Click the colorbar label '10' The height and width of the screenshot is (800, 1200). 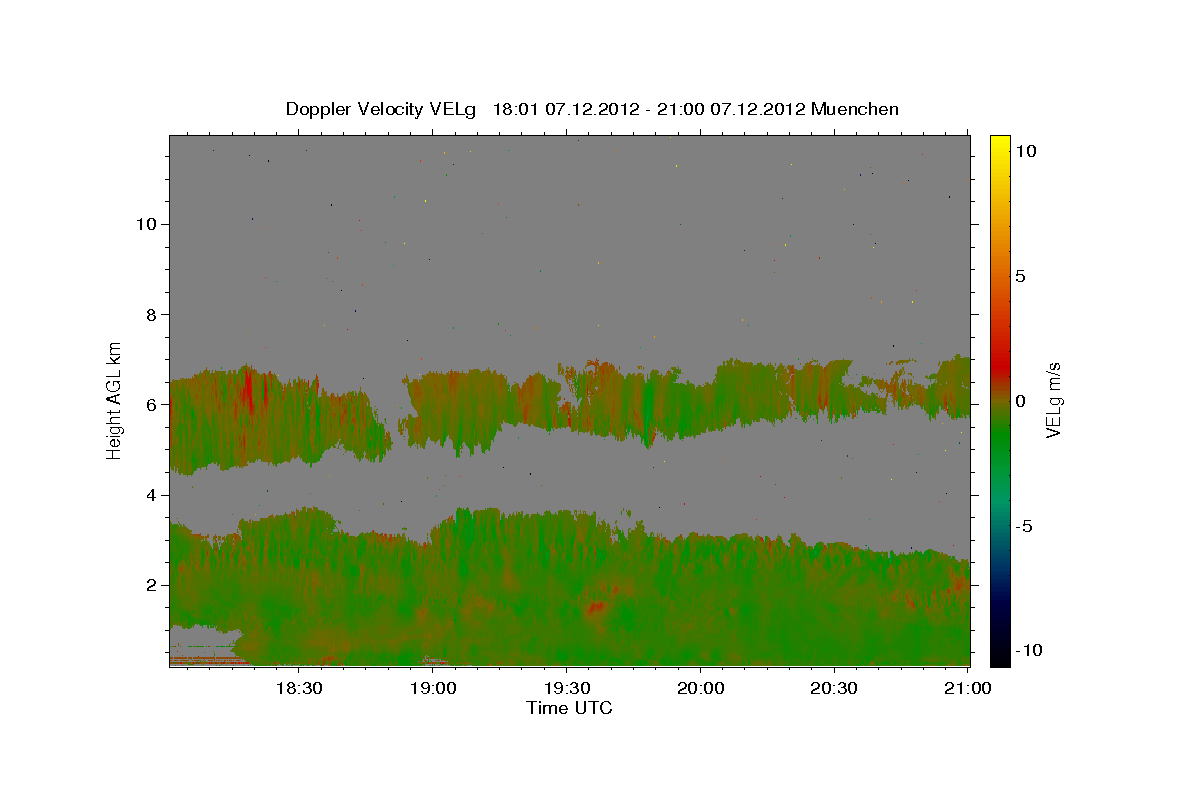click(x=1025, y=150)
